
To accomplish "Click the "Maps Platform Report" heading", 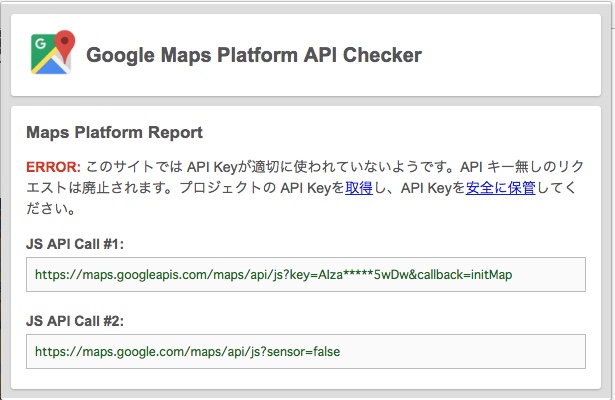I will tap(114, 132).
